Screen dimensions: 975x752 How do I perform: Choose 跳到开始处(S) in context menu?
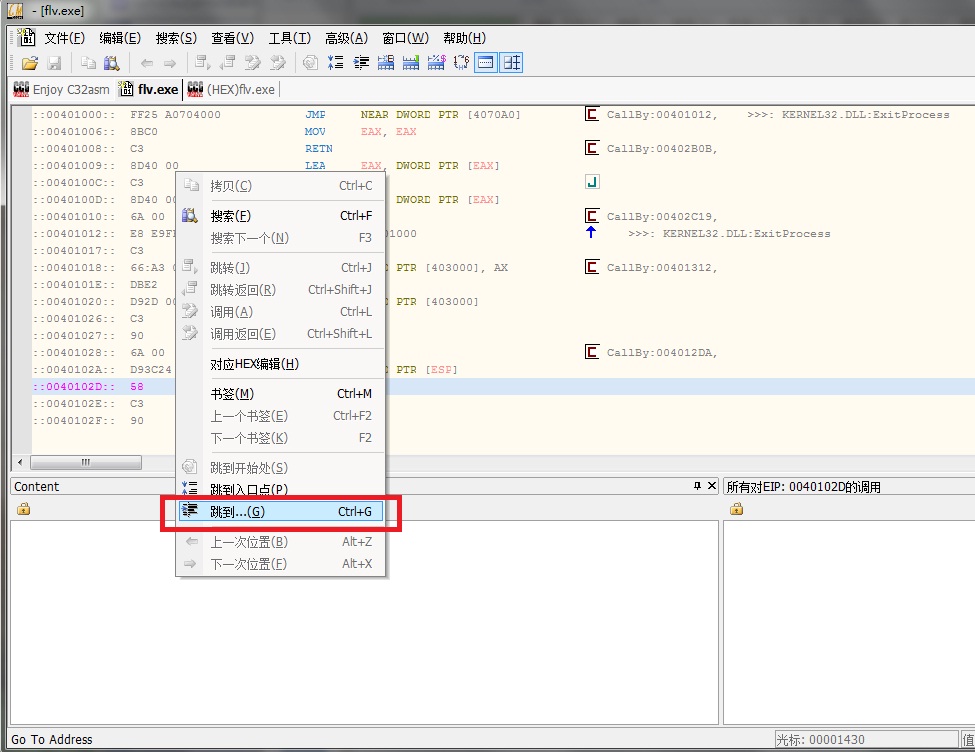[282, 468]
